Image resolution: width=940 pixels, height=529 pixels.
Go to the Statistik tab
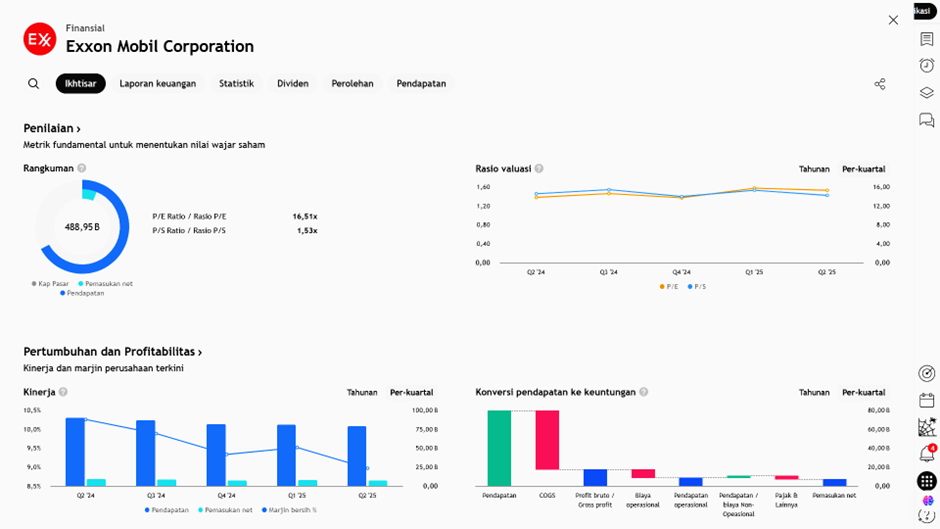click(x=236, y=84)
